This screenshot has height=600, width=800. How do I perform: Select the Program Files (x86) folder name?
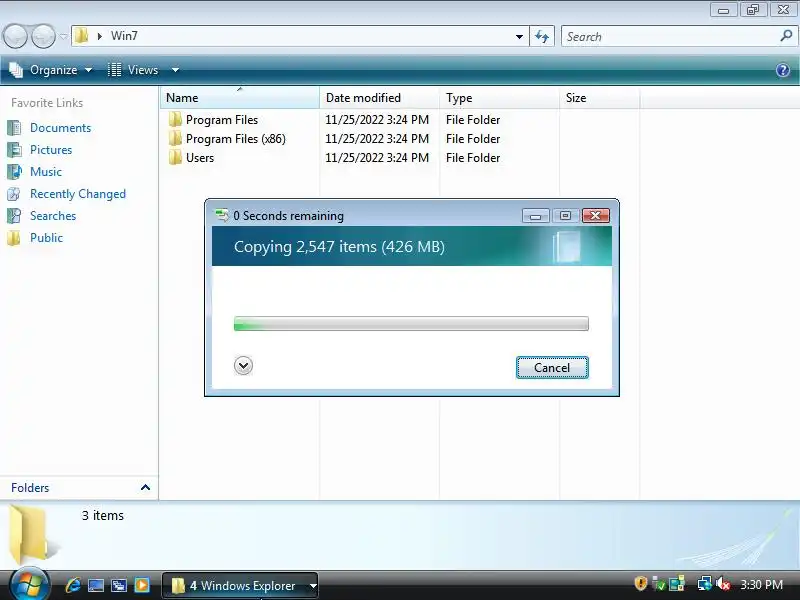tap(236, 139)
